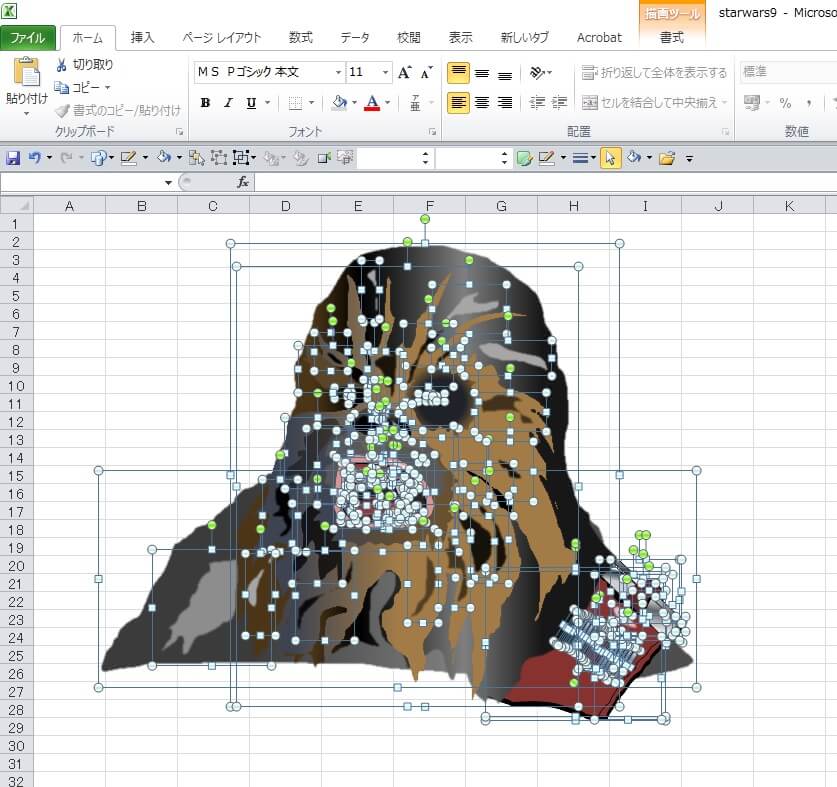Screen dimensions: 837x787
Task: Click the phonetic guide (ア亜) icon
Action: 415,103
